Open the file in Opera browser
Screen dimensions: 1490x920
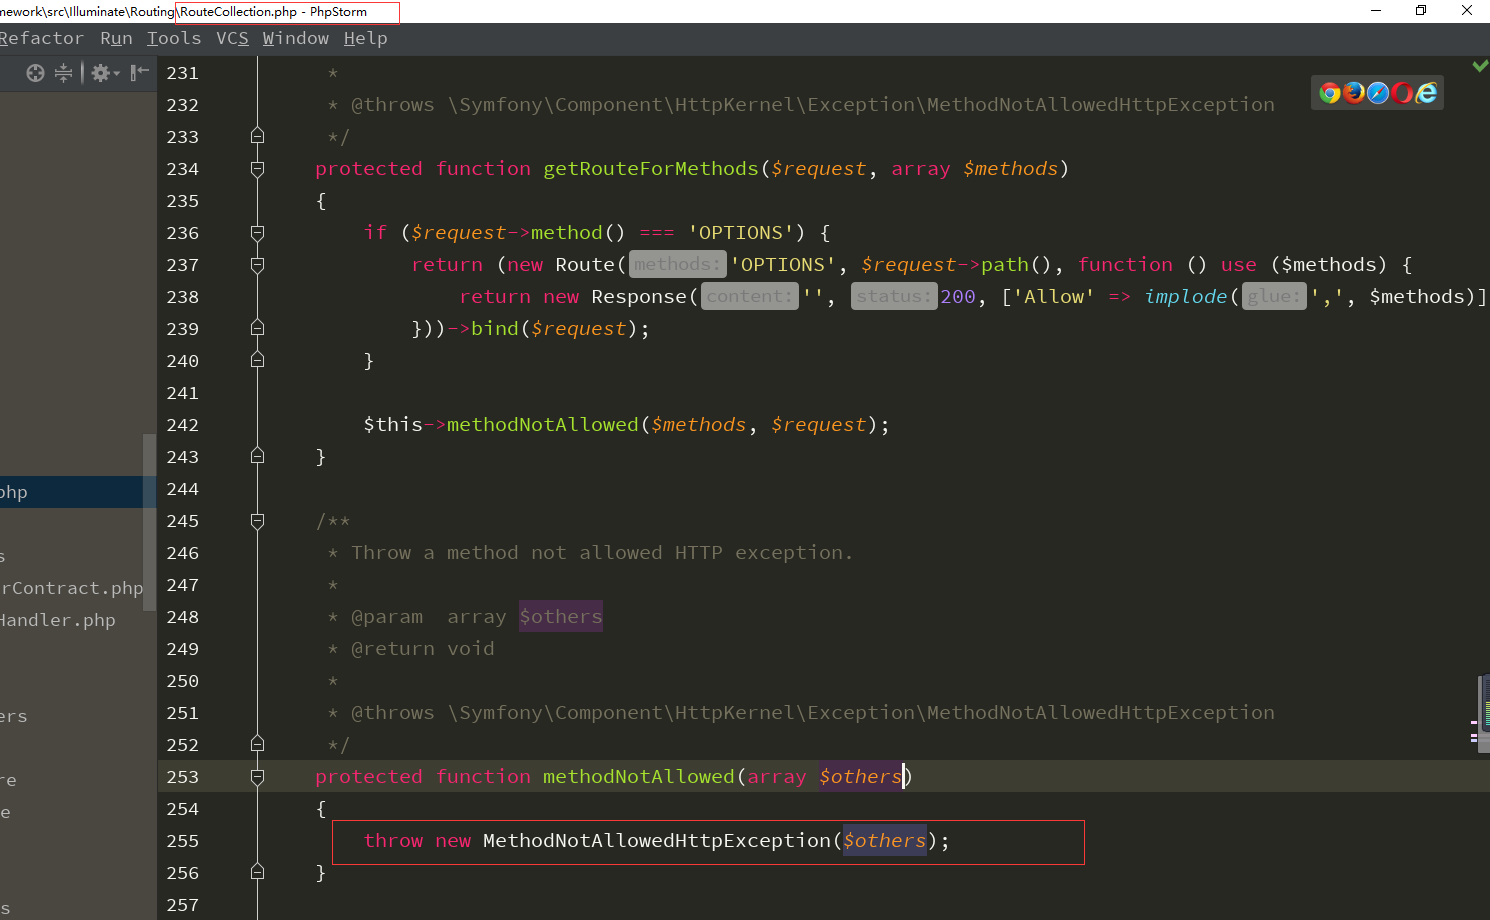point(1403,93)
